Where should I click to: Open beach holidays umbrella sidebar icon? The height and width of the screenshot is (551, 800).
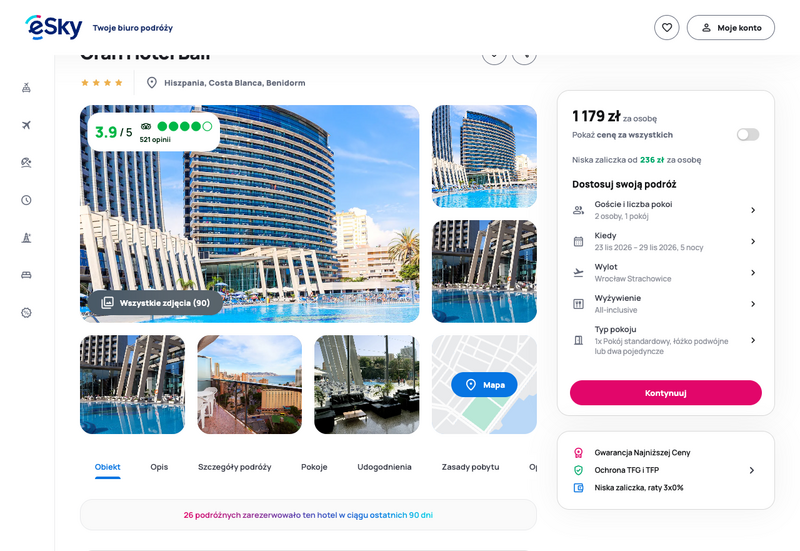tap(27, 163)
